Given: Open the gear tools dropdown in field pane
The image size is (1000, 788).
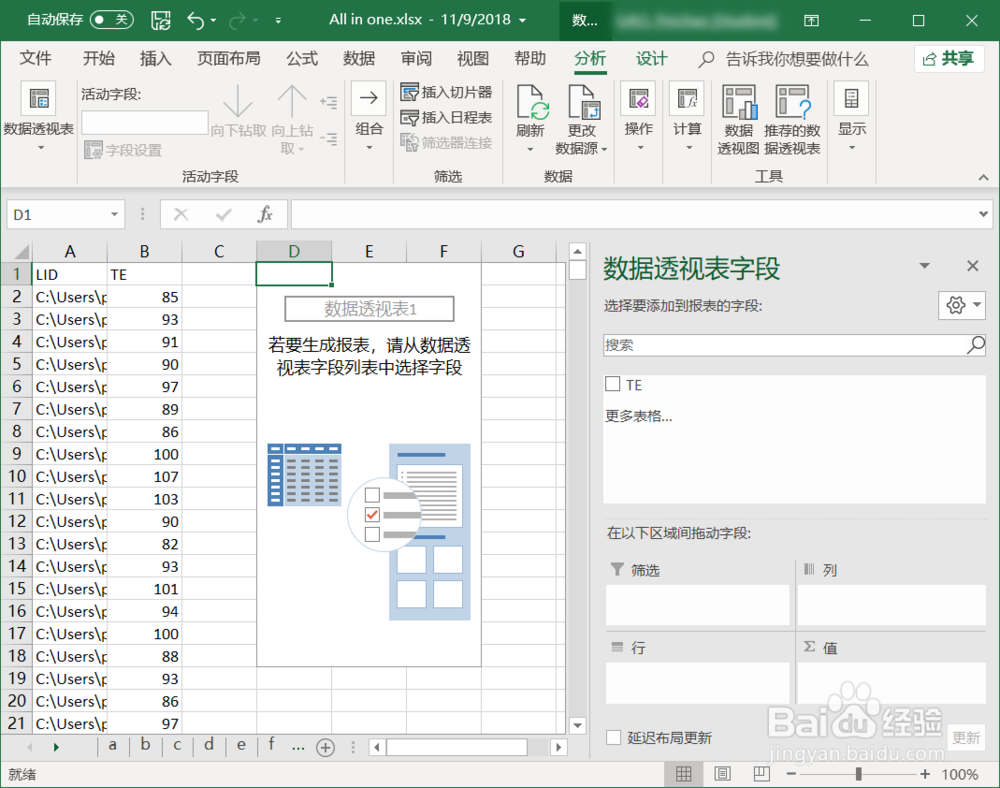Looking at the screenshot, I should coord(962,305).
